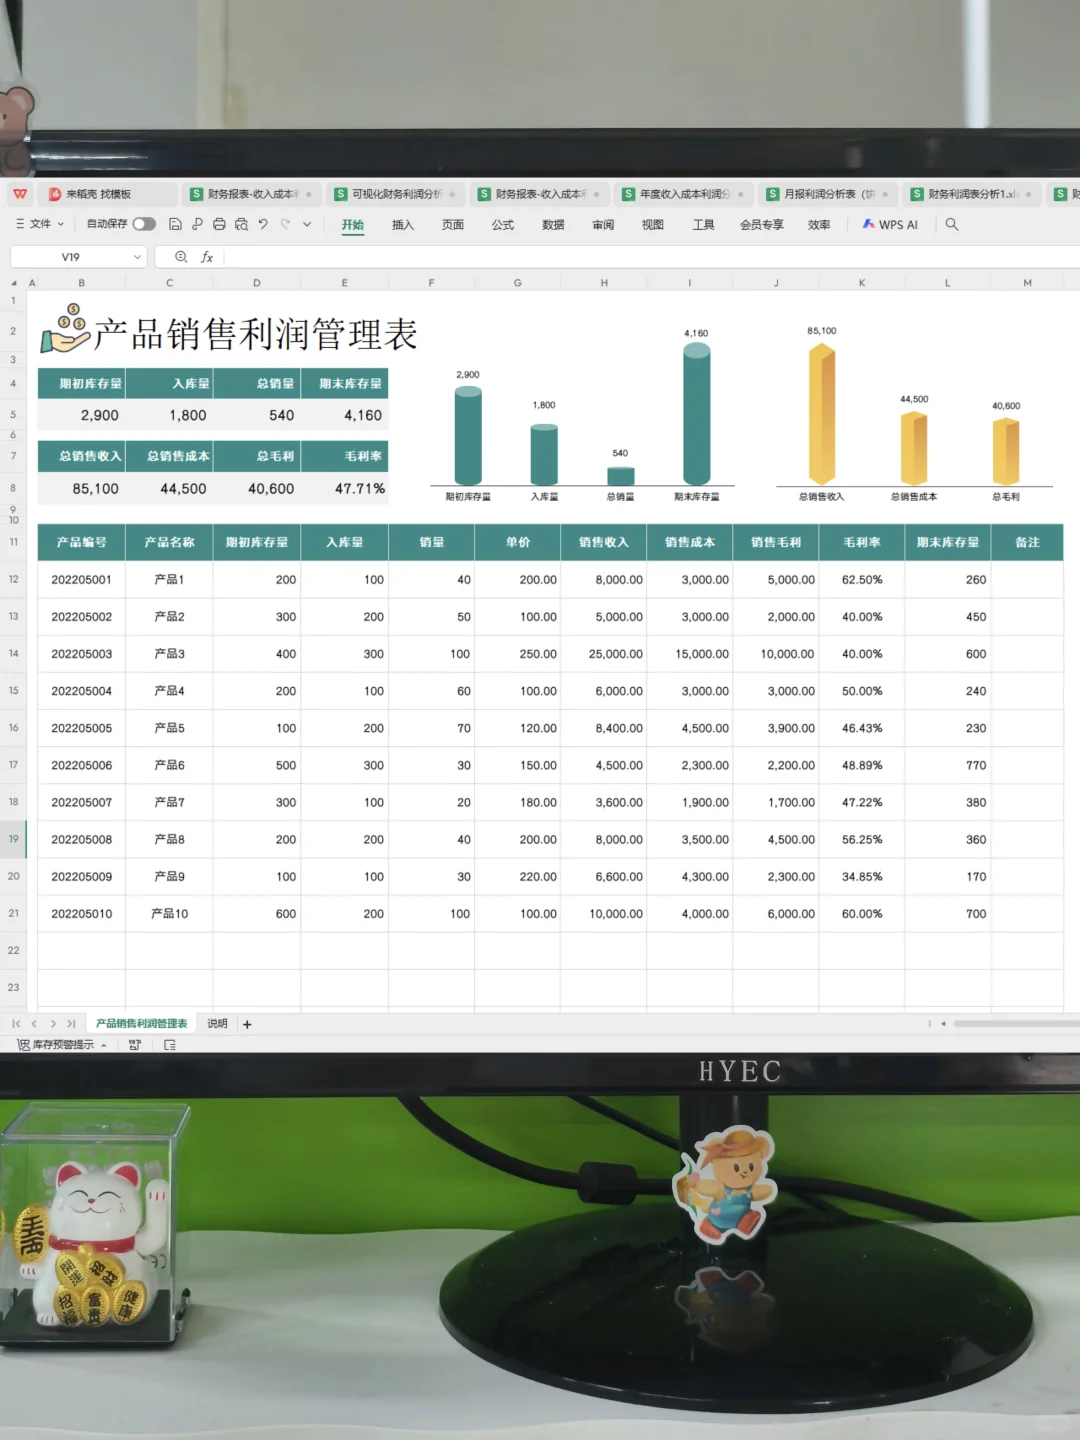Go to previous sheet navigation arrow
The height and width of the screenshot is (1440, 1080).
point(34,1024)
